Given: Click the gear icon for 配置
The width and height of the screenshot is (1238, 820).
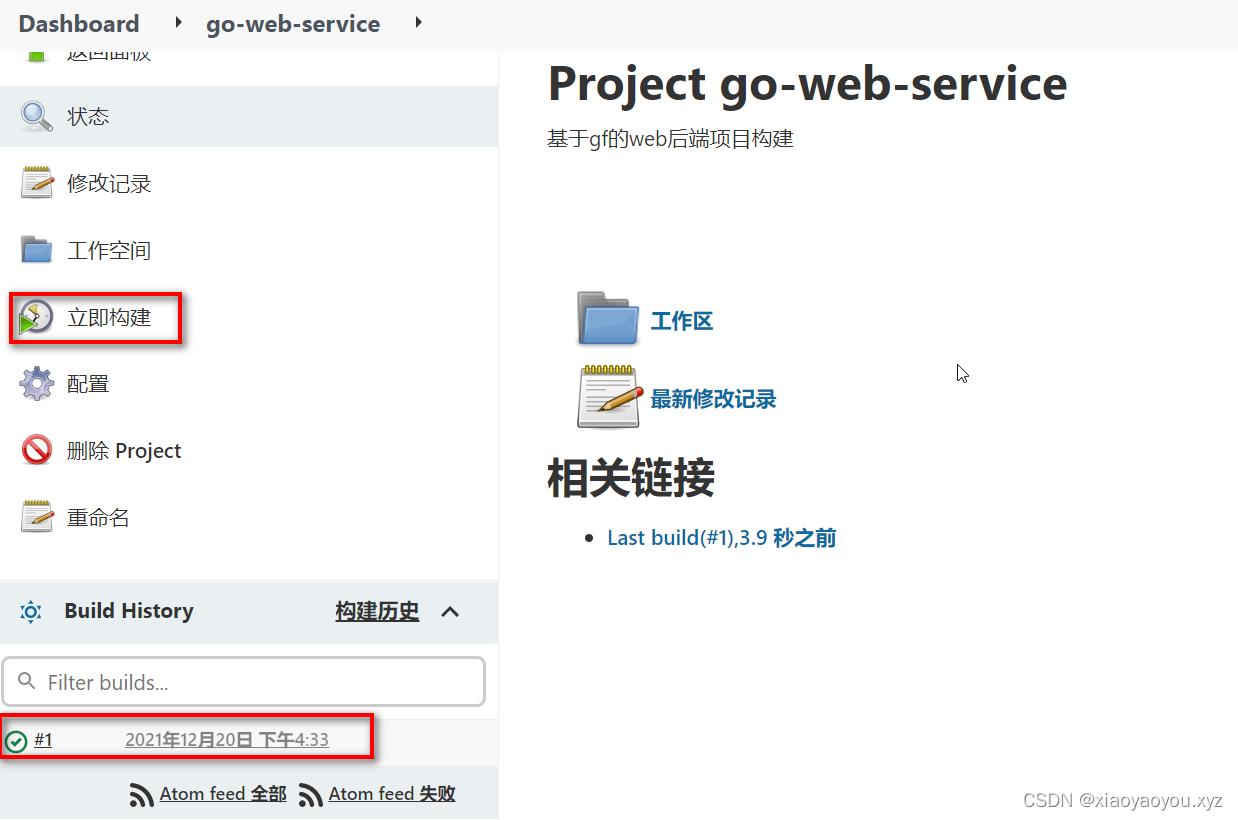Looking at the screenshot, I should [x=37, y=383].
